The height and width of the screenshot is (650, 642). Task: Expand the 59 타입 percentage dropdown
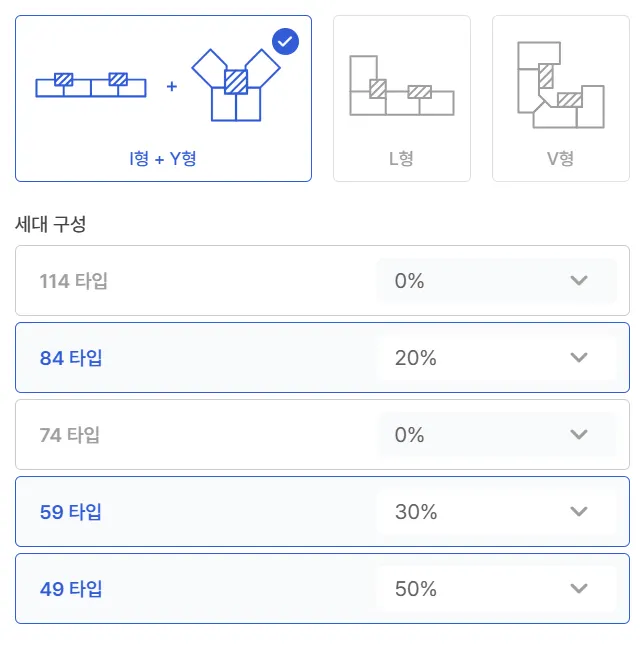pos(496,512)
